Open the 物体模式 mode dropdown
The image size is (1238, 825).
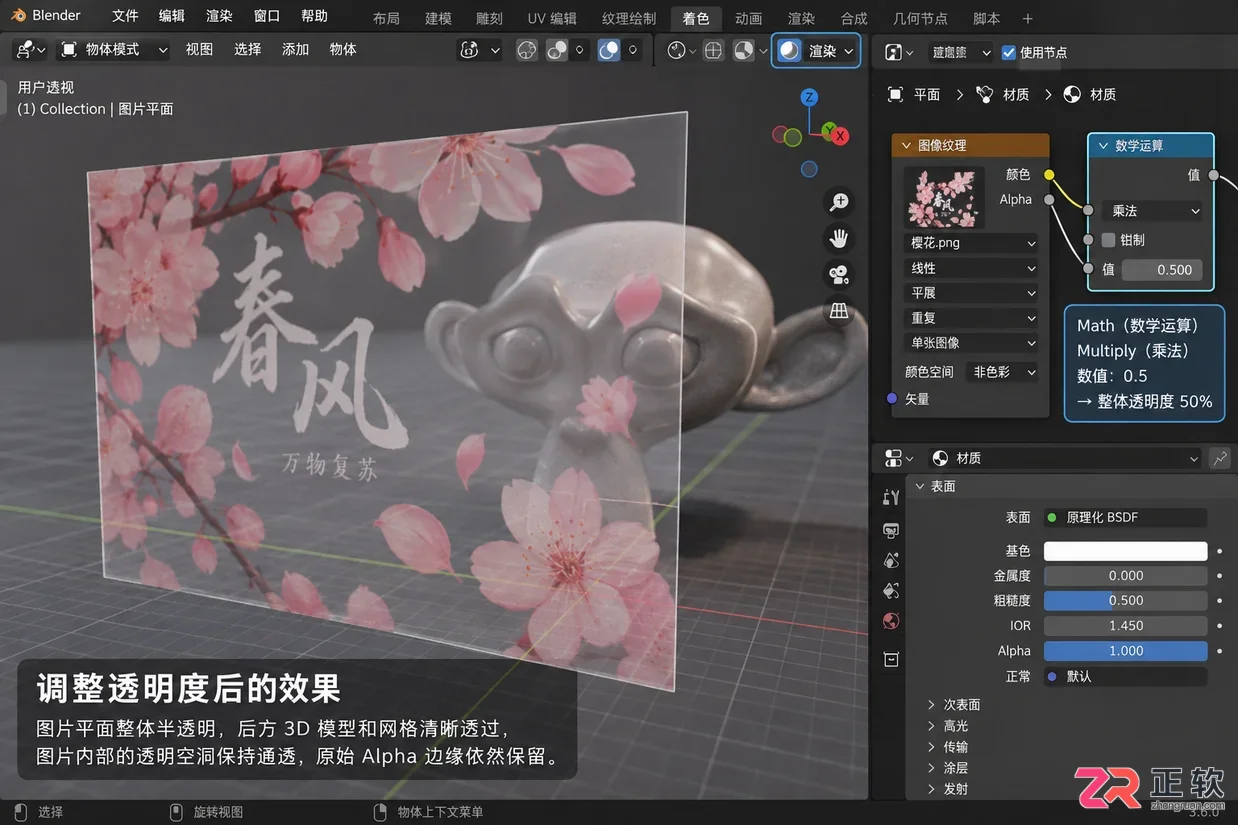[x=114, y=49]
